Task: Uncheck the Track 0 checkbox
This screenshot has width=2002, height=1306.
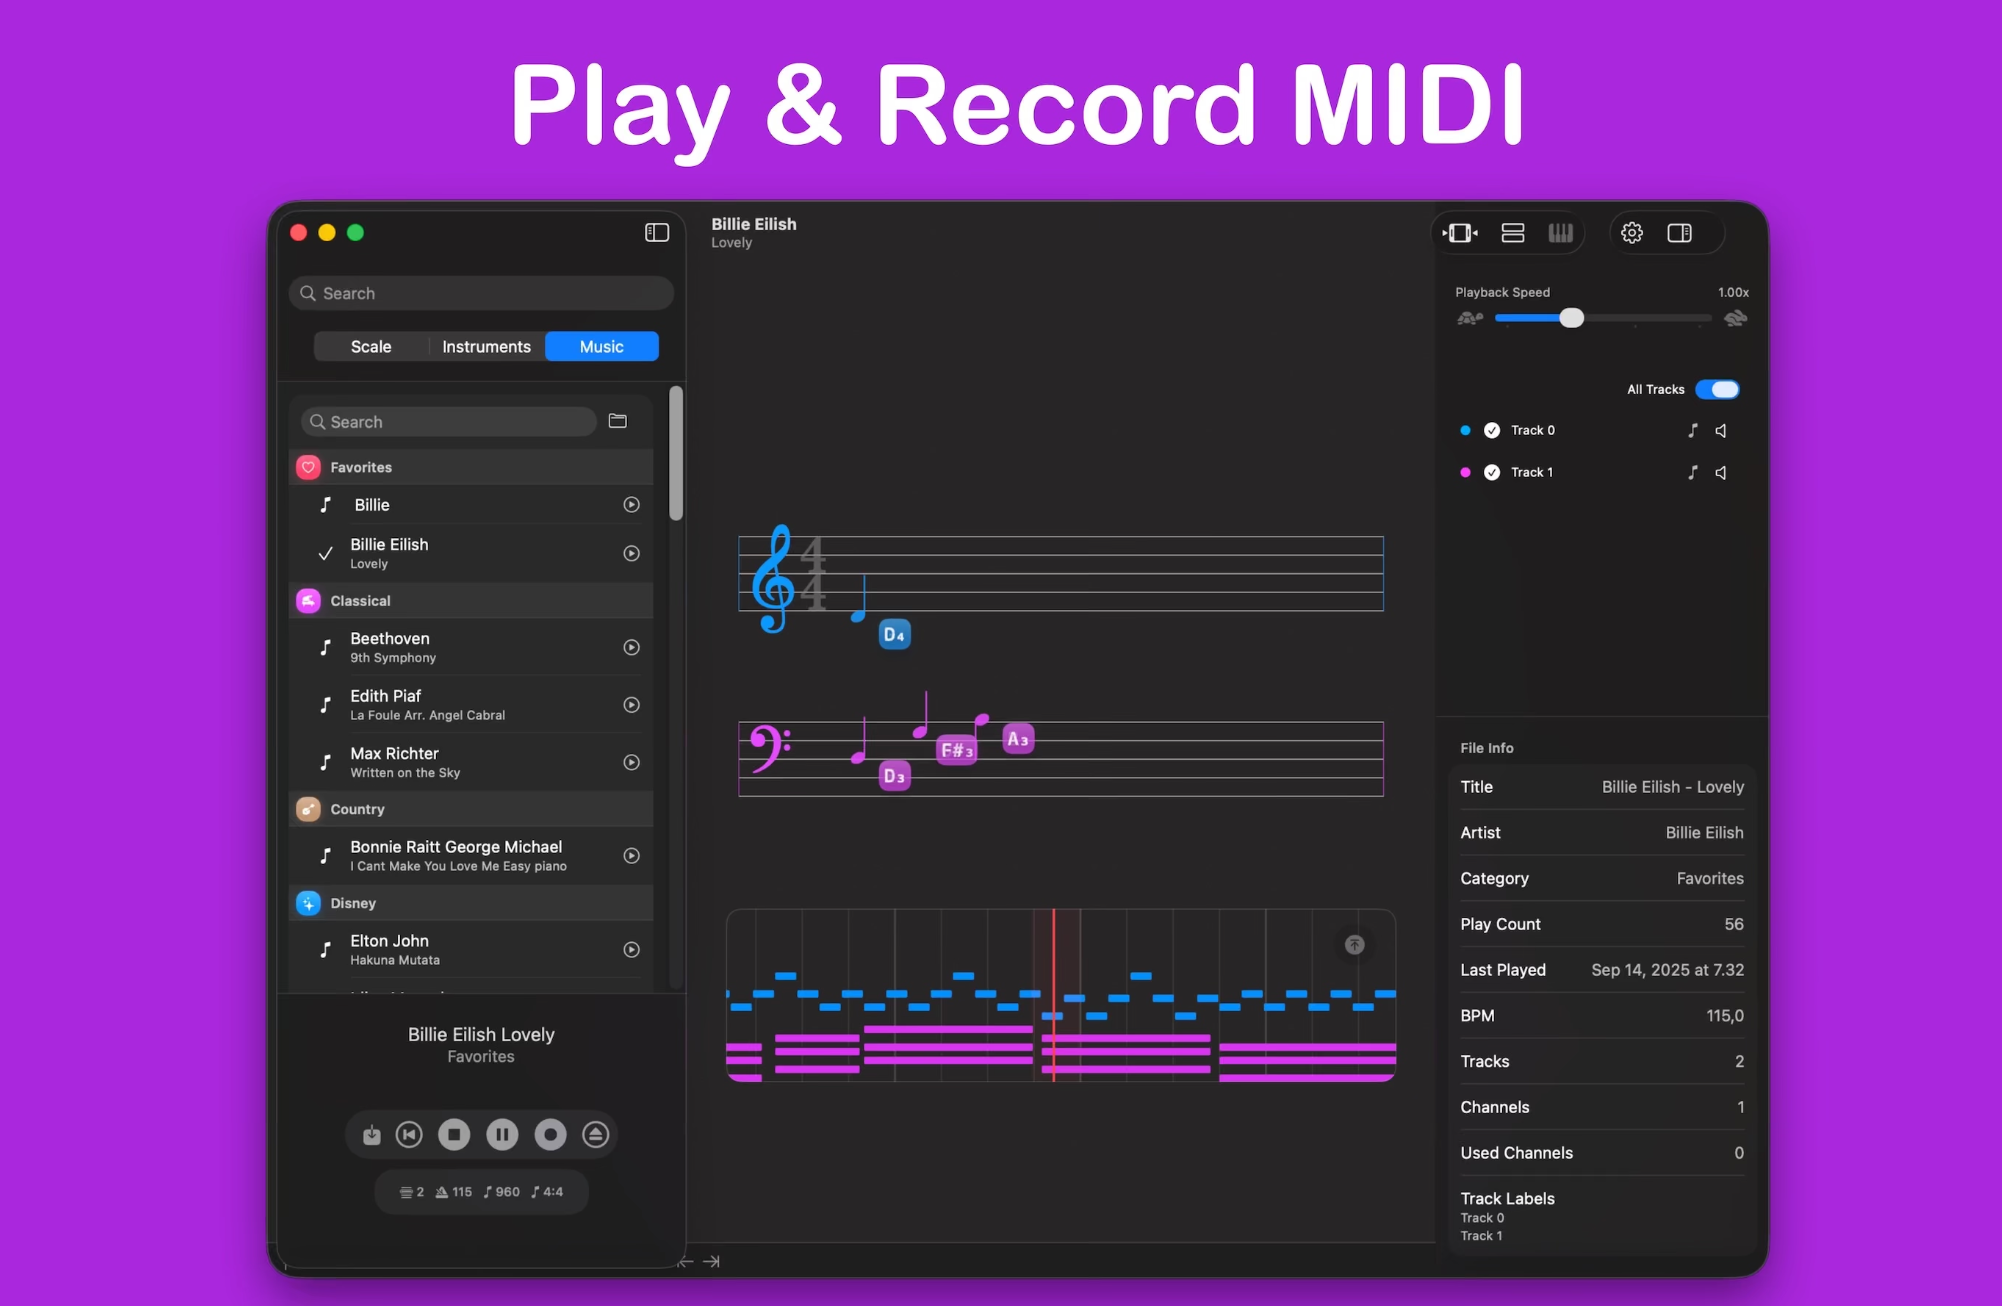Action: click(x=1492, y=430)
